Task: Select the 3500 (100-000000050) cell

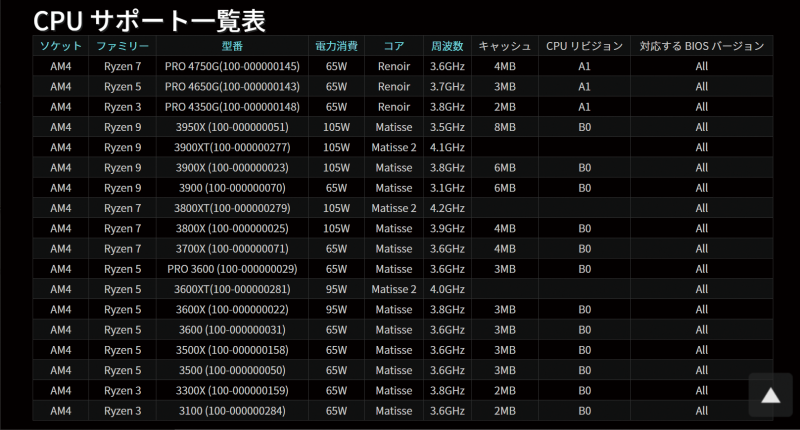Action: click(x=232, y=370)
